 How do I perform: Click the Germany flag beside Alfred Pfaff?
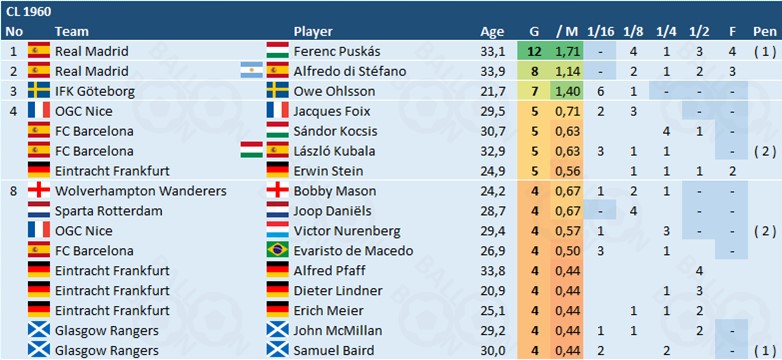click(x=278, y=270)
